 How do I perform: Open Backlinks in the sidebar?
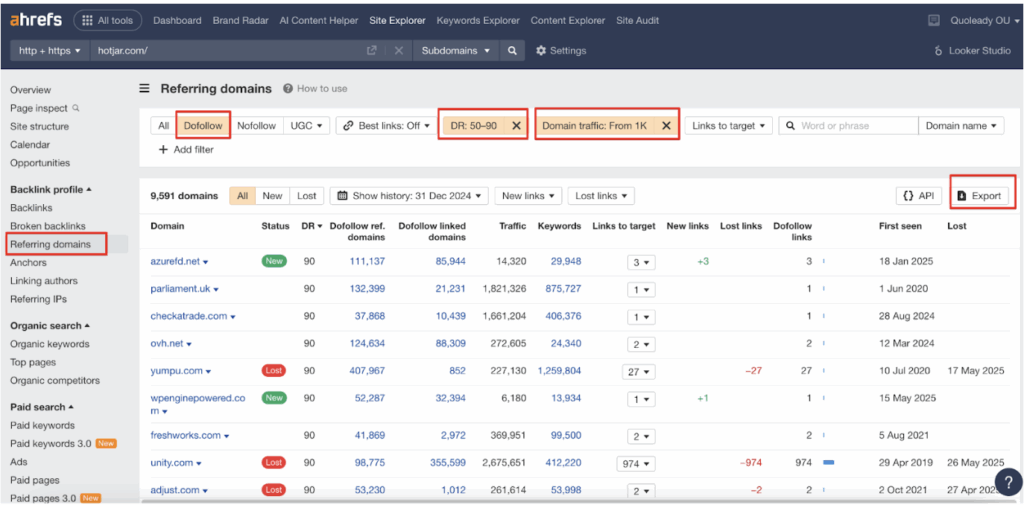(31, 207)
